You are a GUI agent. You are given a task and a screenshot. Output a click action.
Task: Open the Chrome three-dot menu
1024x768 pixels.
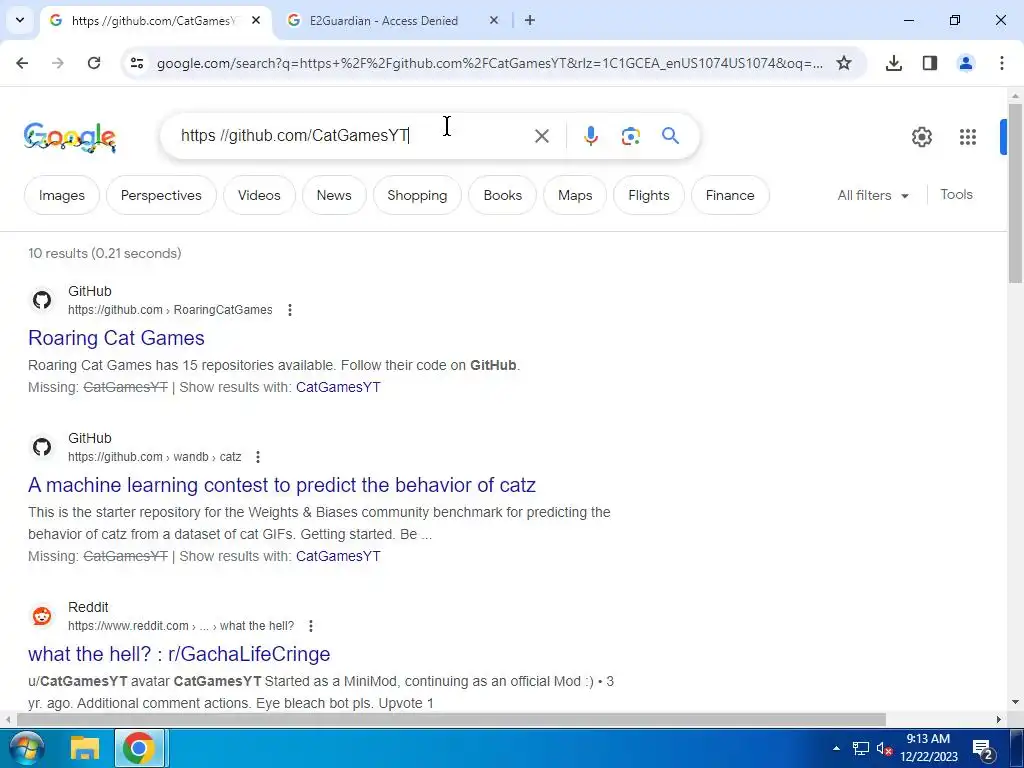pos(1002,63)
